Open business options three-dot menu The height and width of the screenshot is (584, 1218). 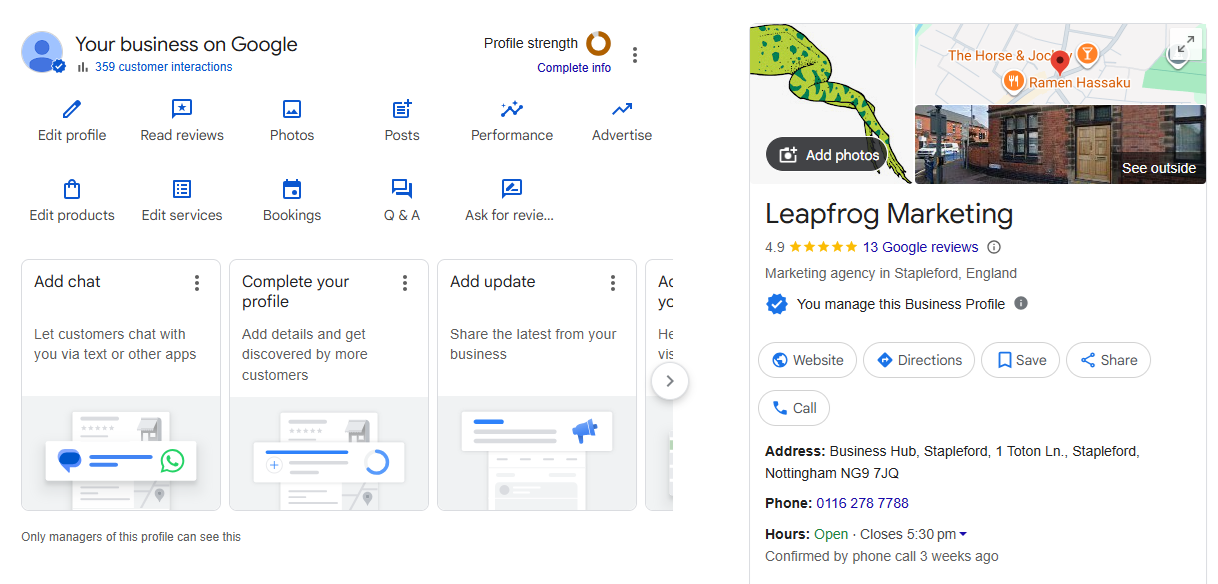point(634,55)
